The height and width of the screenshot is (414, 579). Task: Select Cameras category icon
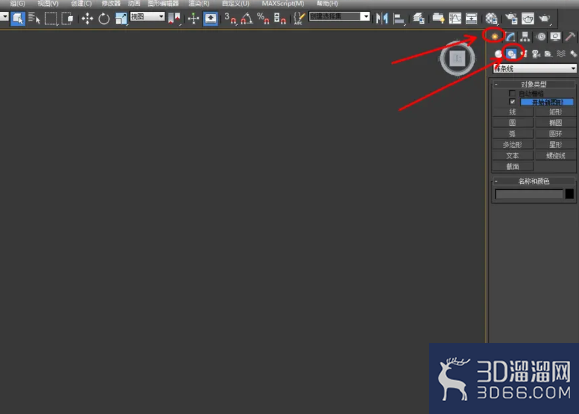pyautogui.click(x=536, y=54)
